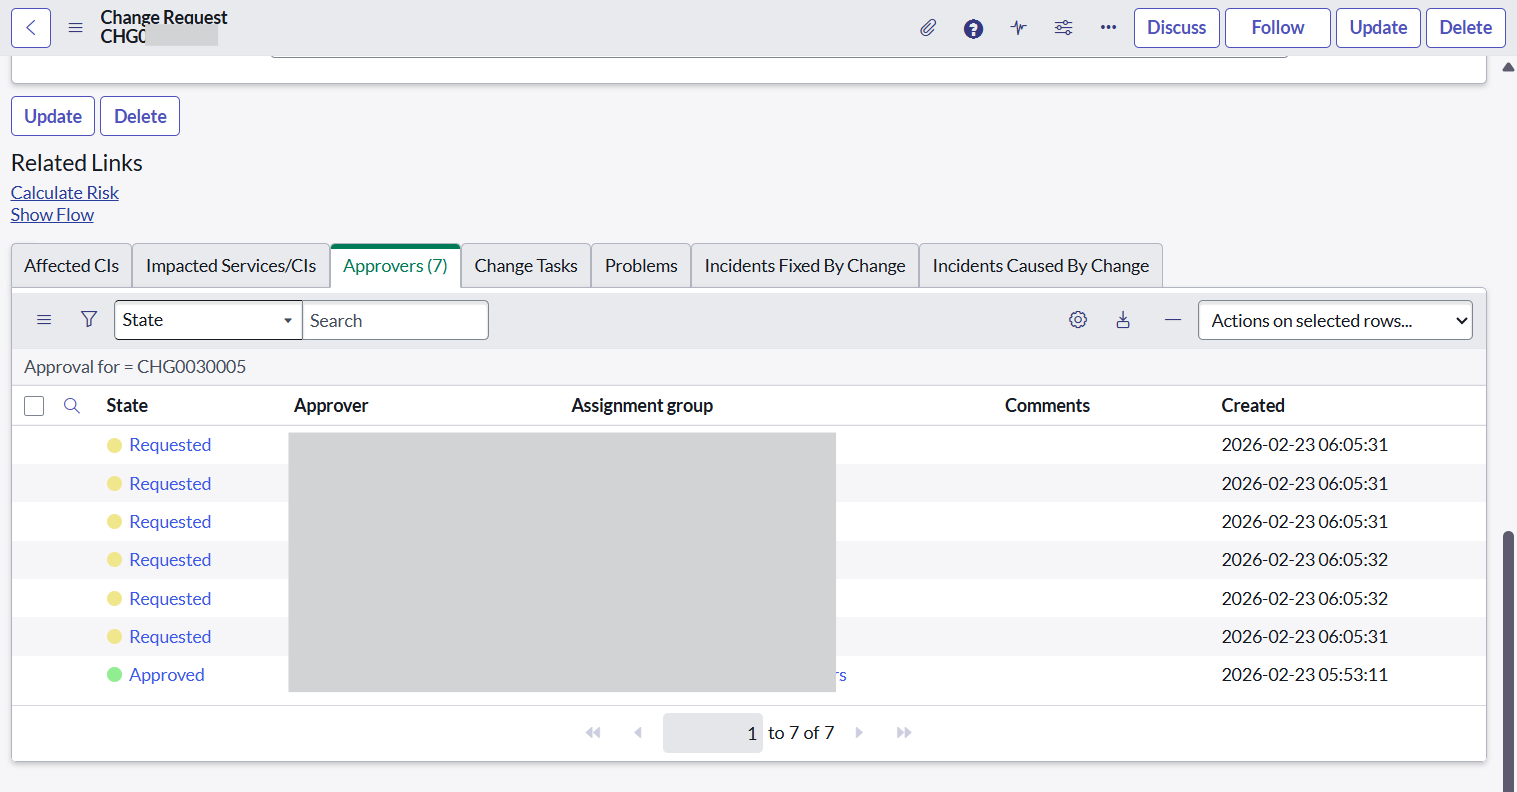Open the paperclip attachments icon

coord(928,28)
